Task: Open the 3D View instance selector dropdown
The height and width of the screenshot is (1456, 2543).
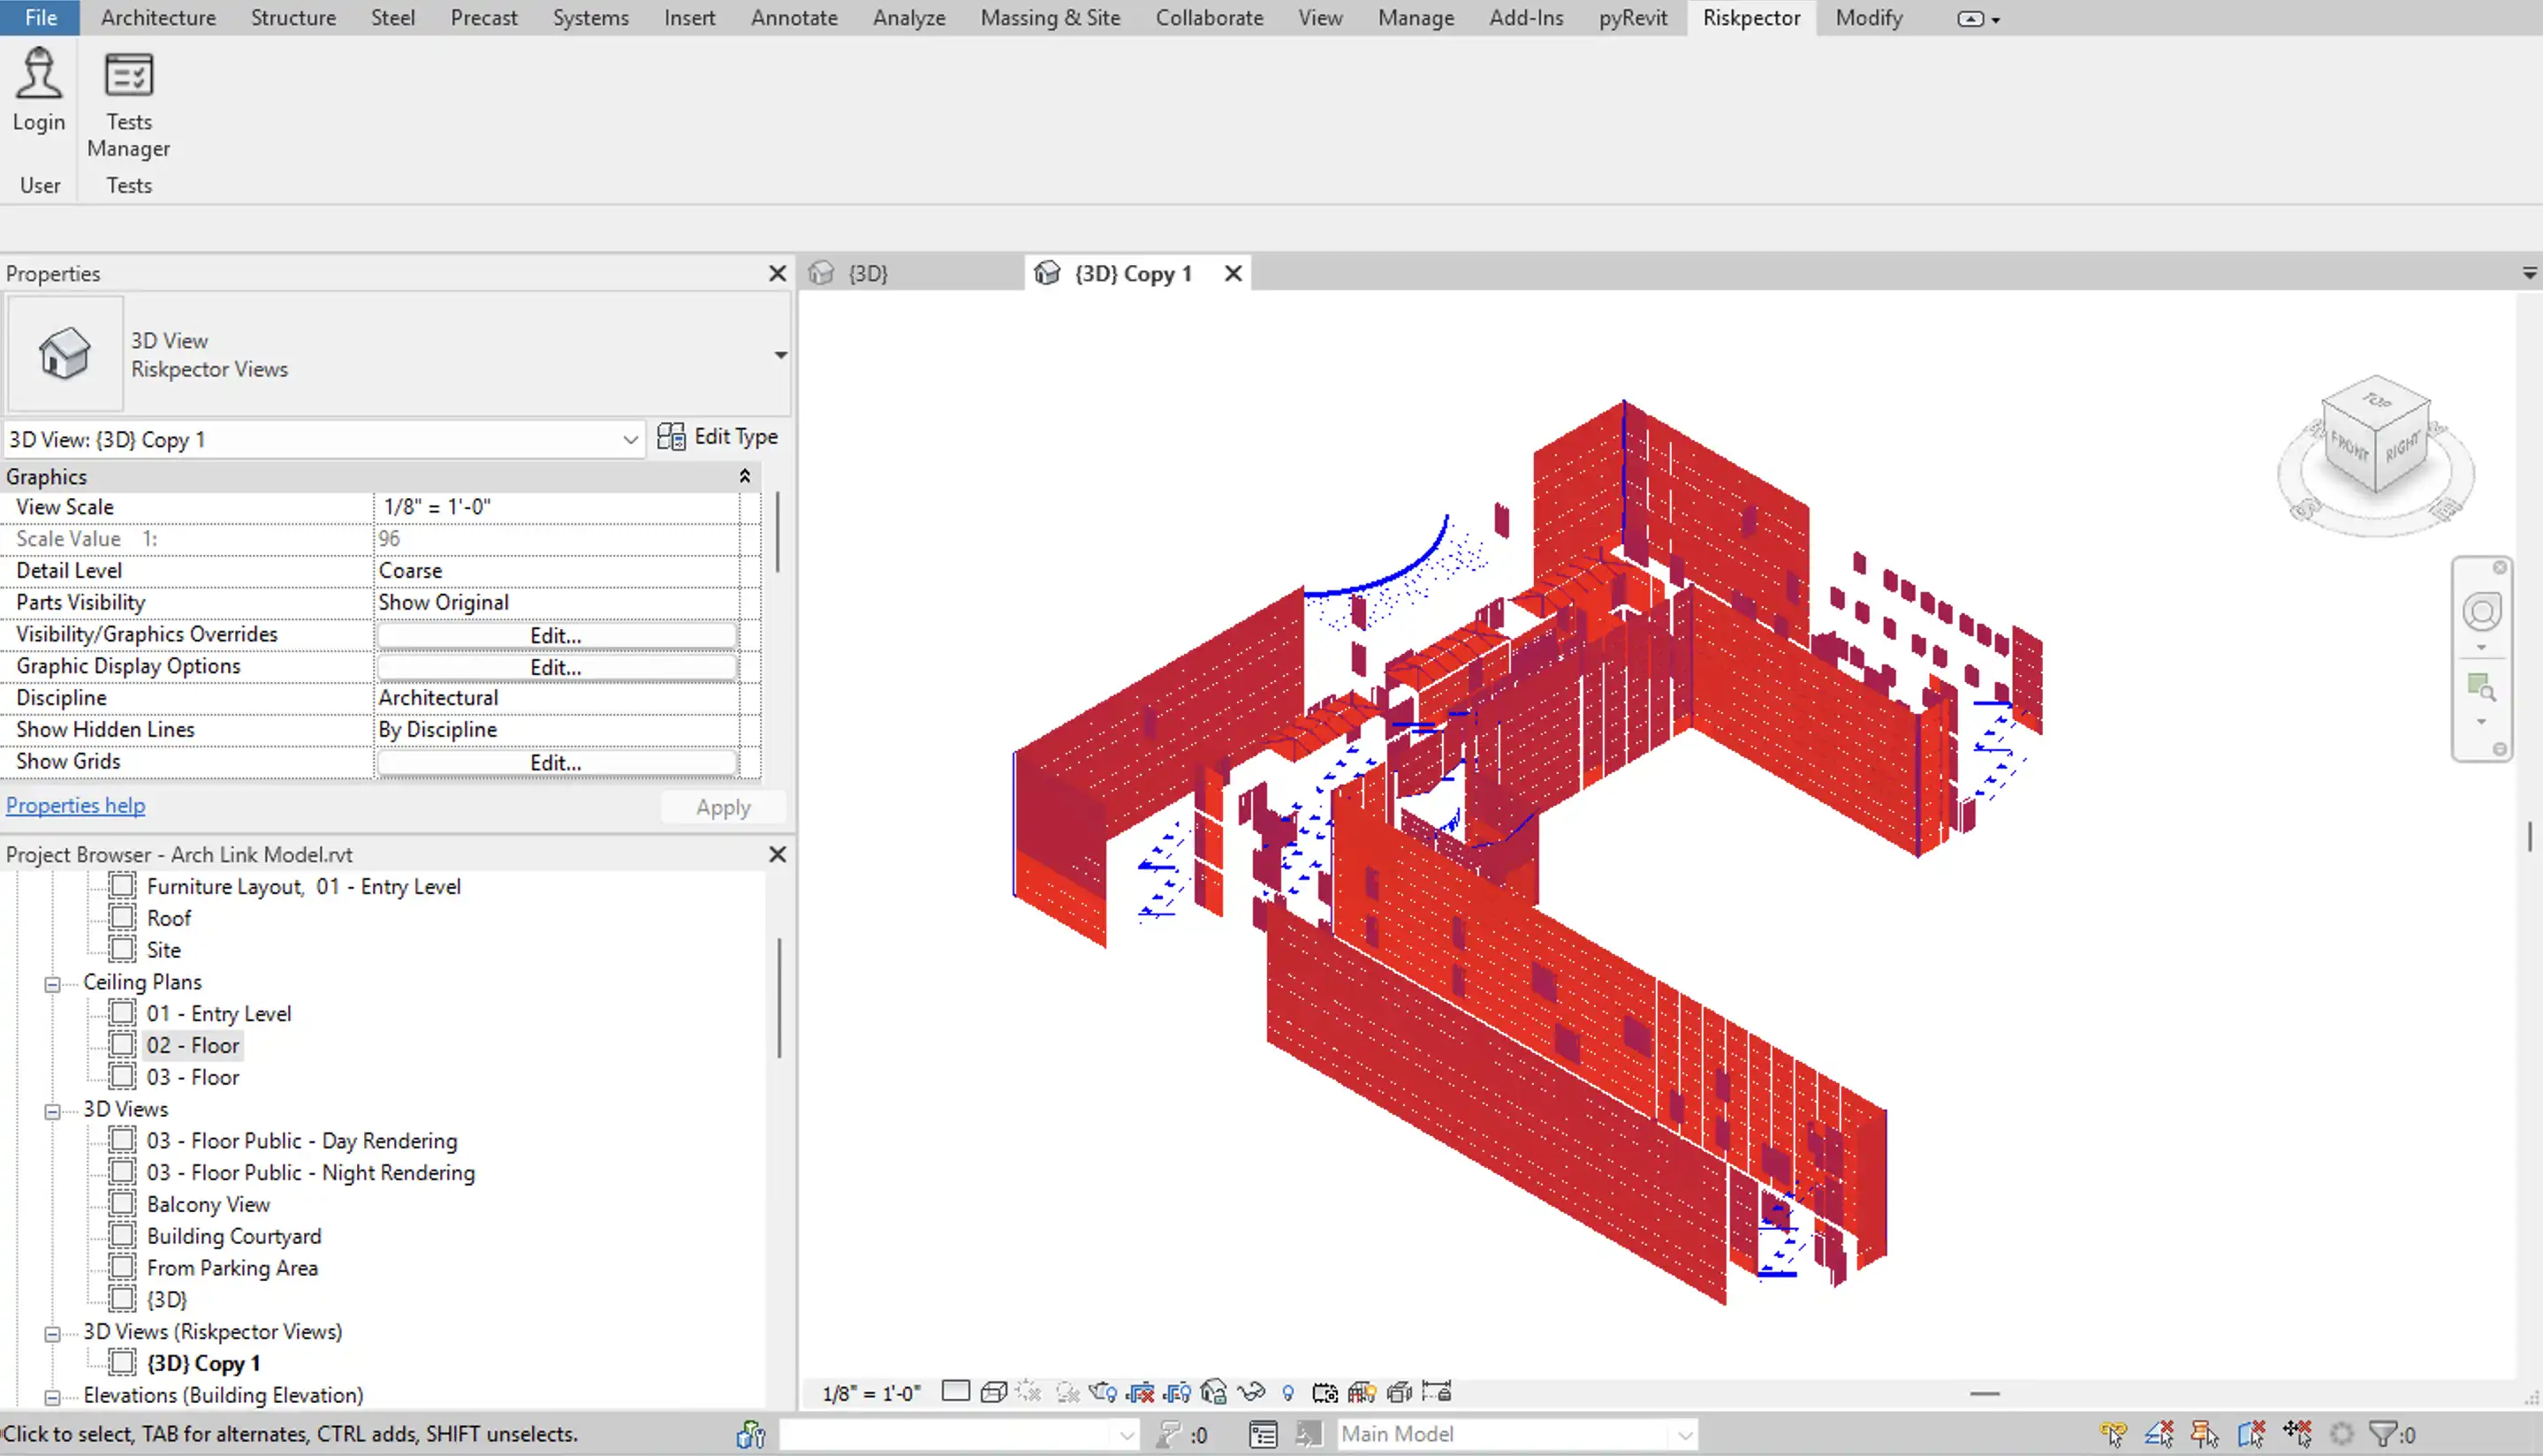Action: tap(630, 440)
